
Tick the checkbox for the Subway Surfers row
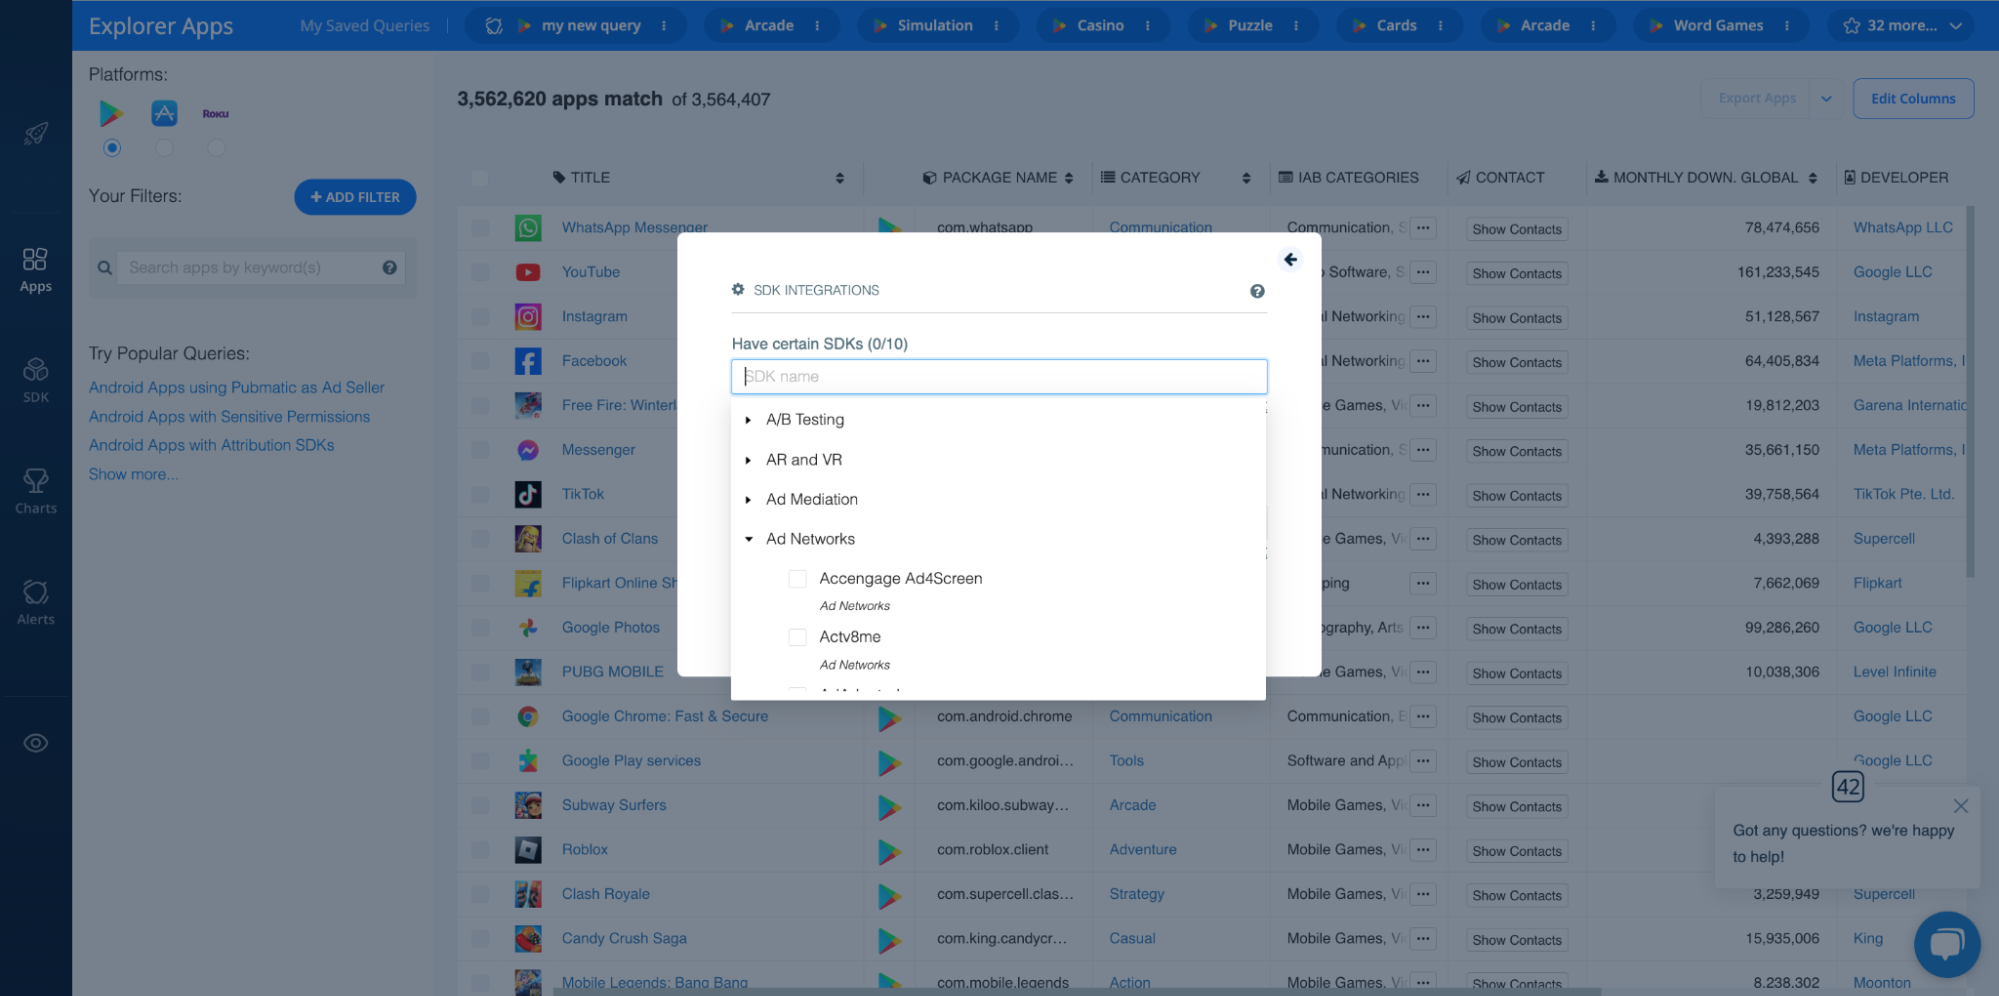(480, 805)
